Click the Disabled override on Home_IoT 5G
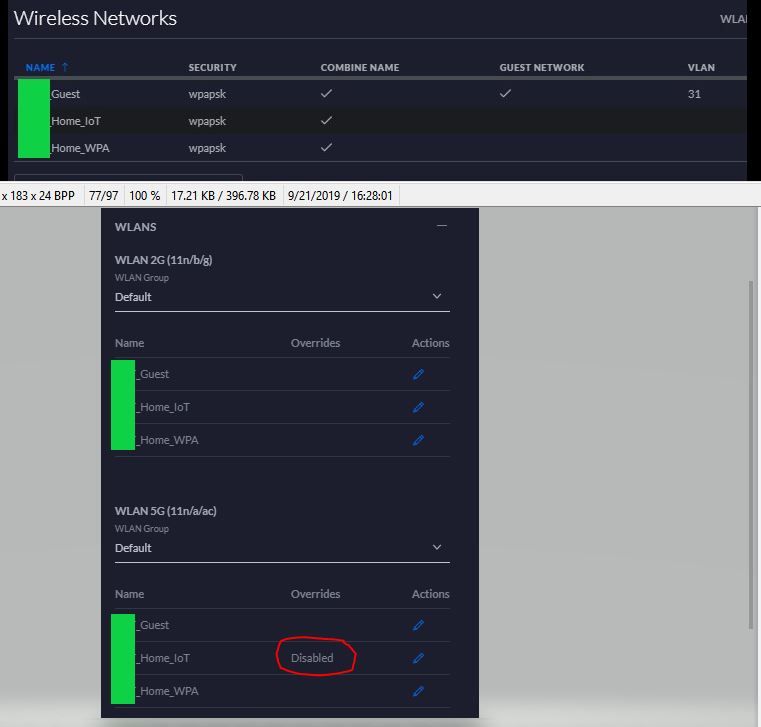 (x=312, y=658)
